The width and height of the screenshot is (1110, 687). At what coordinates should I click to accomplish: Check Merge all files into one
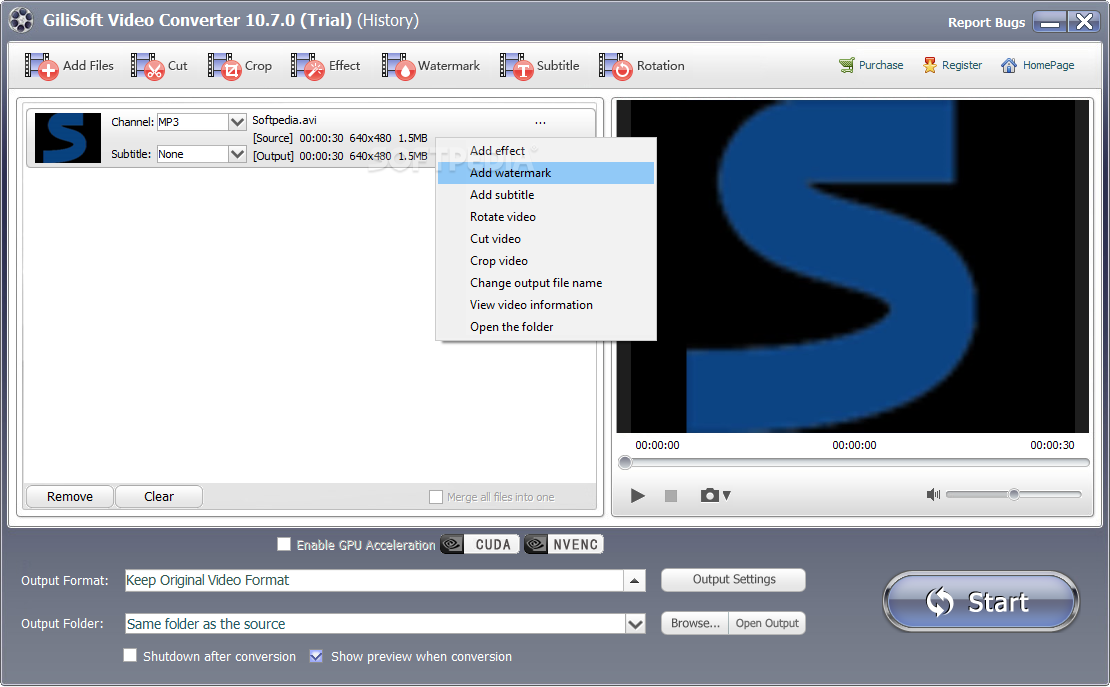tap(437, 497)
